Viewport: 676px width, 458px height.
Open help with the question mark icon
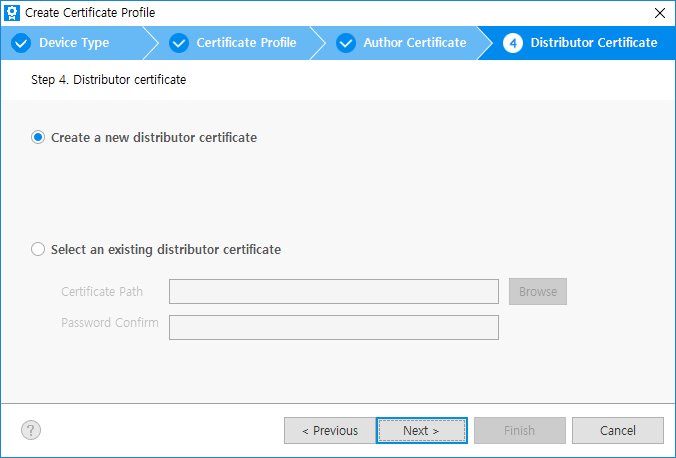coord(31,430)
